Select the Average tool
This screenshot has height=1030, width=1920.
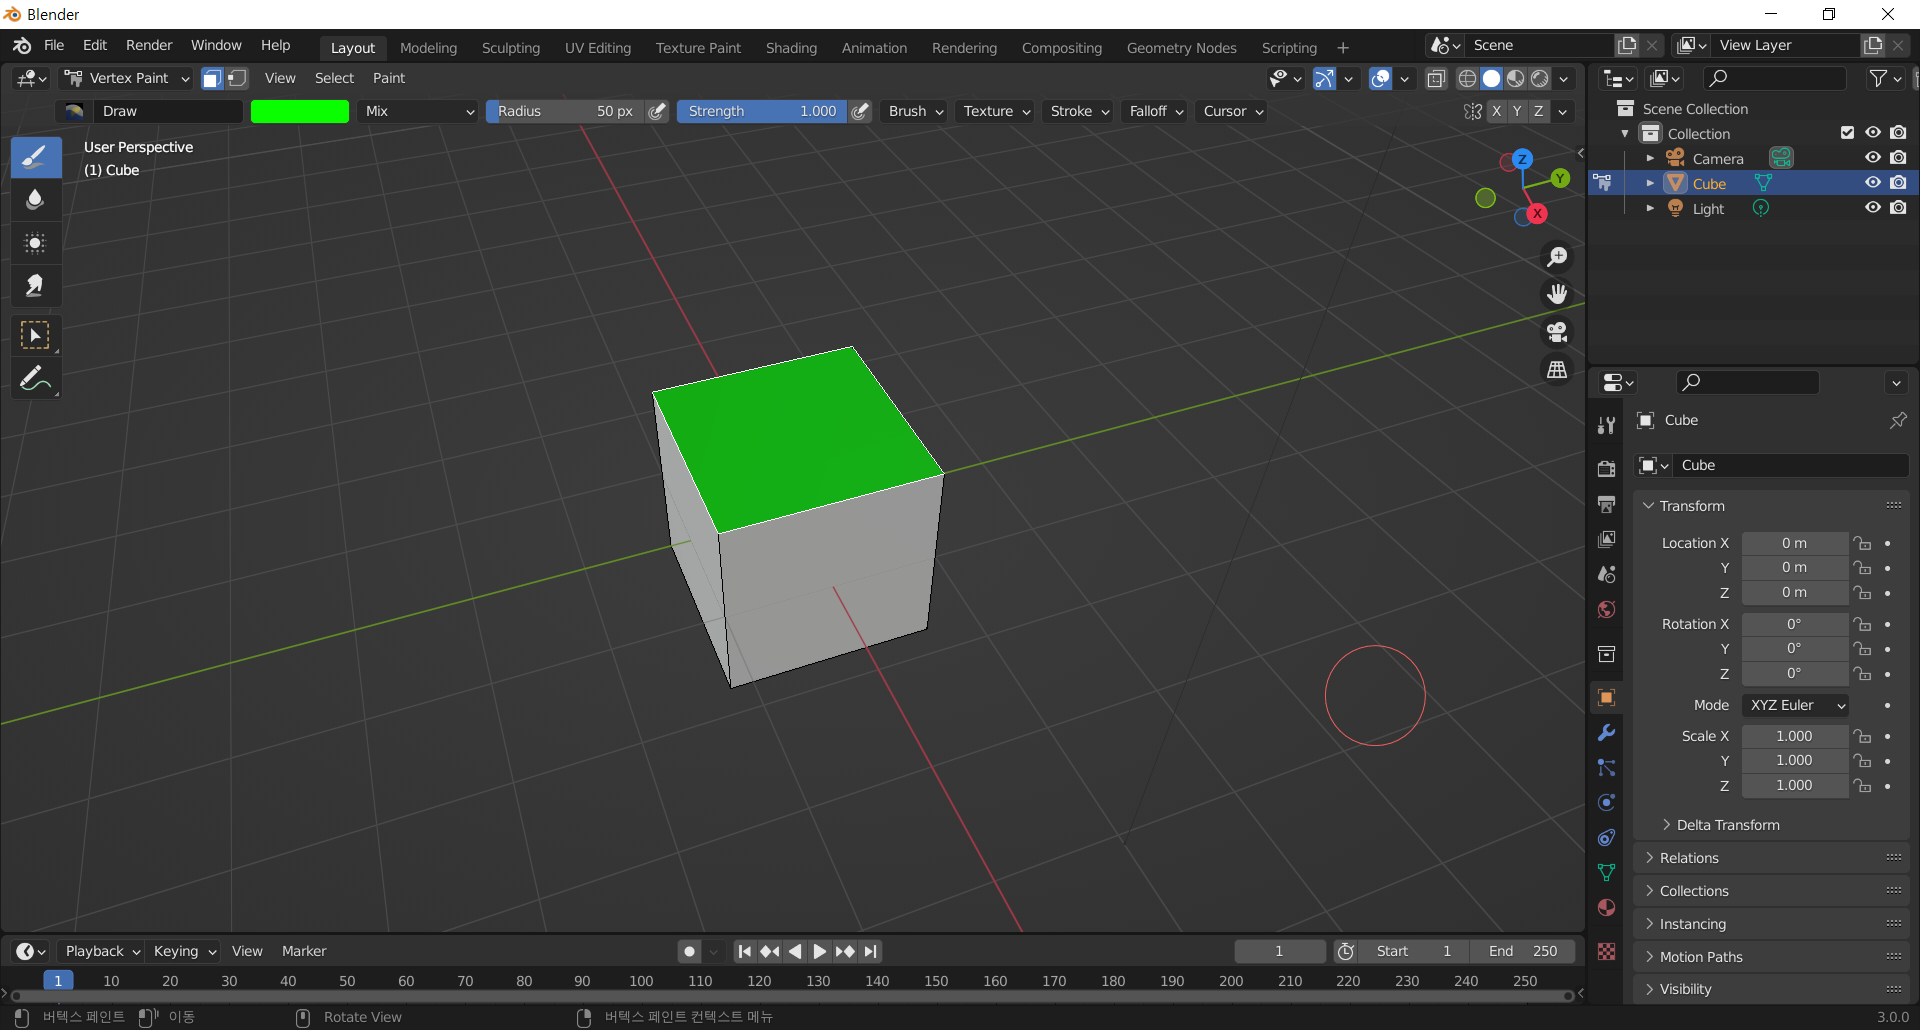pyautogui.click(x=35, y=243)
